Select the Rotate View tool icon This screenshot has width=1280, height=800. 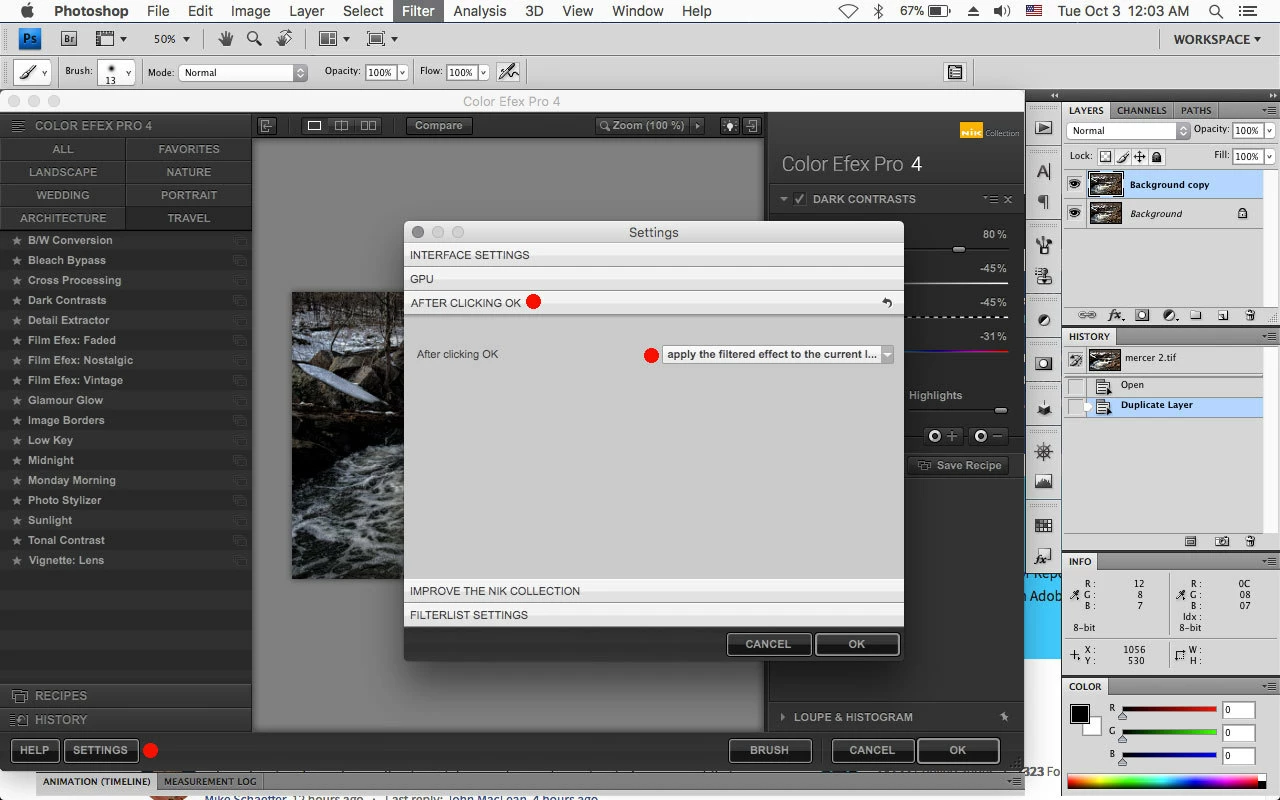coord(284,39)
